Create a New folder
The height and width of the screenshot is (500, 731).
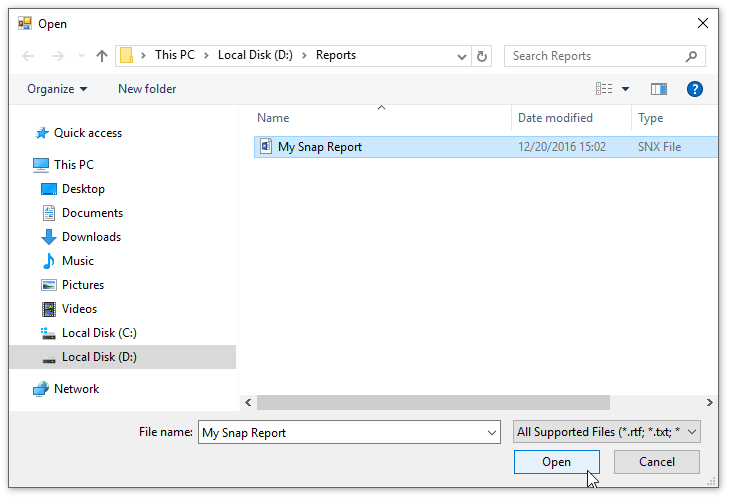(x=147, y=89)
